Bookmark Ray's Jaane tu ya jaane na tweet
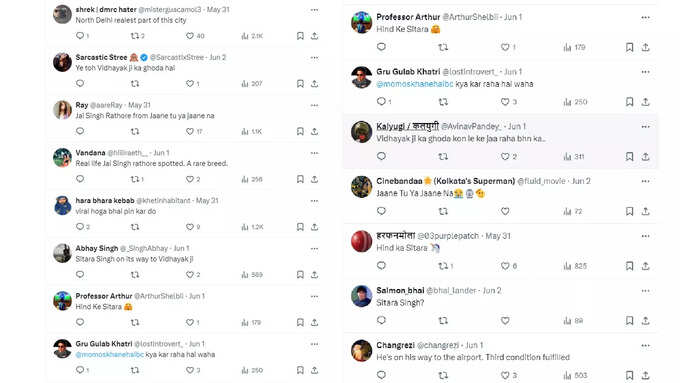 click(x=300, y=131)
